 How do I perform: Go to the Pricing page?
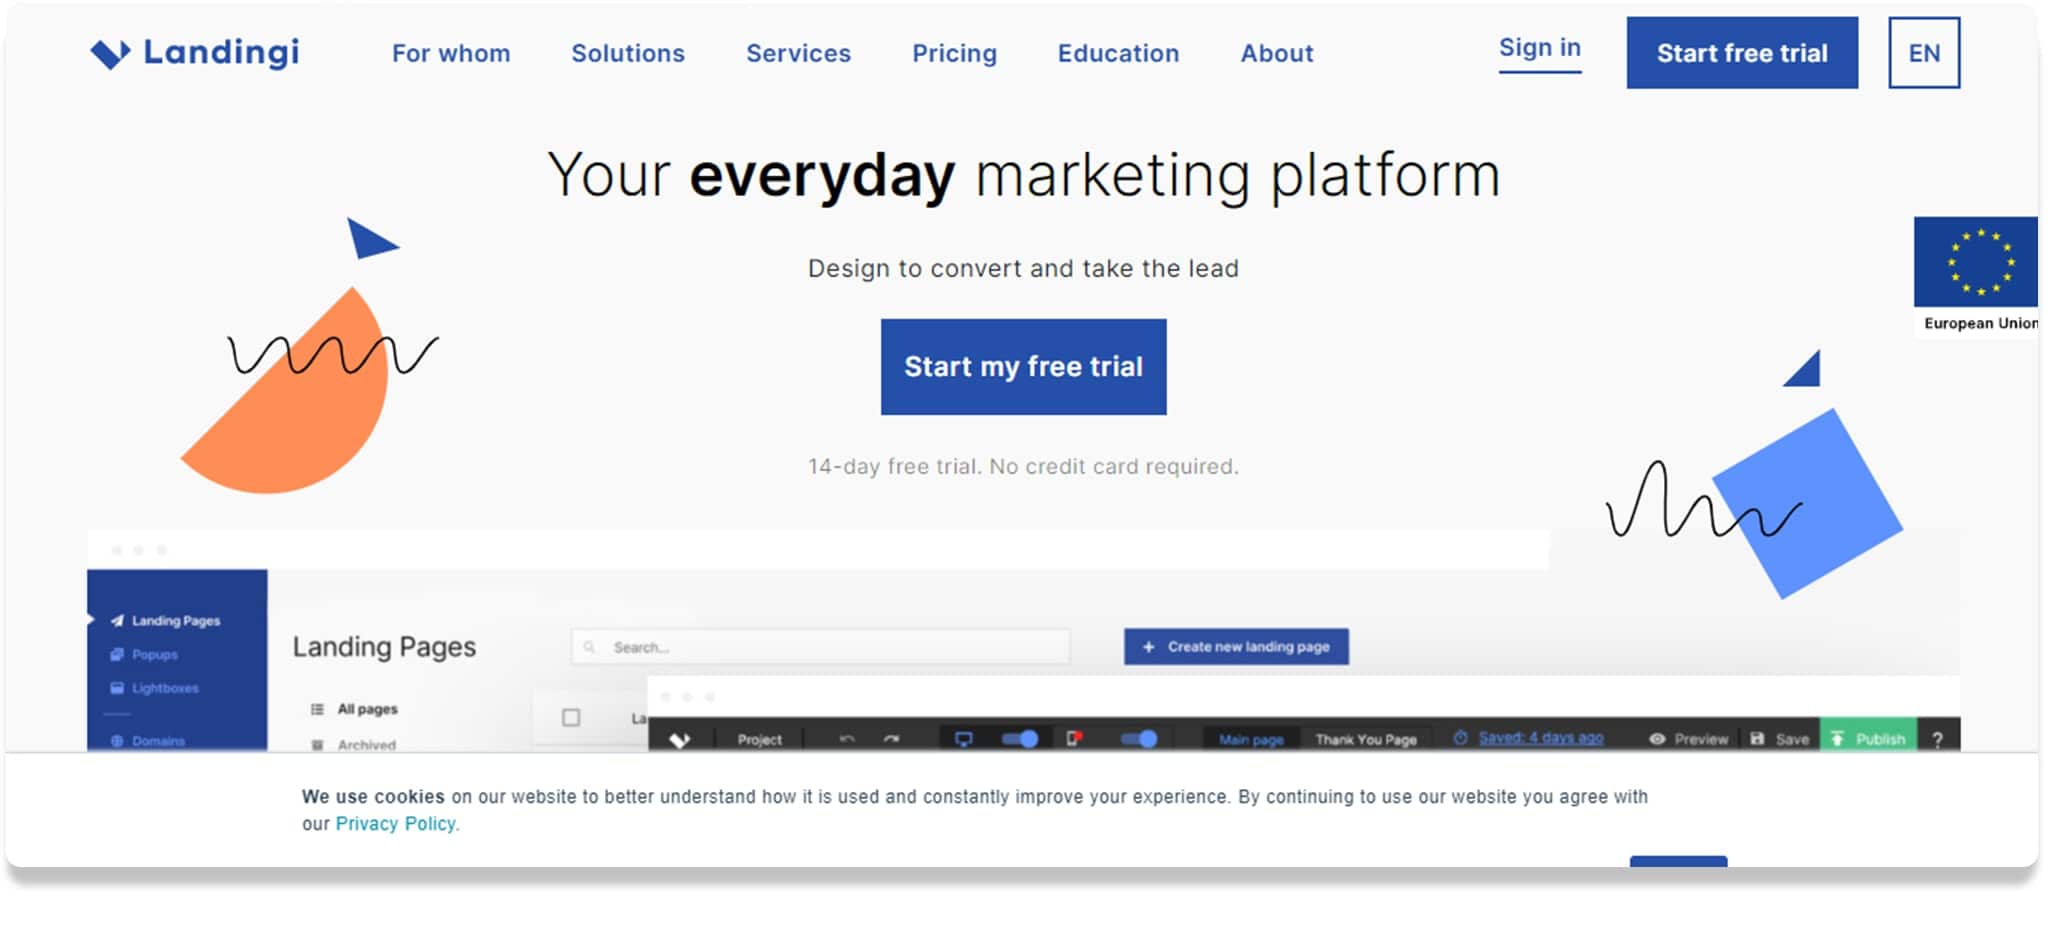click(954, 53)
